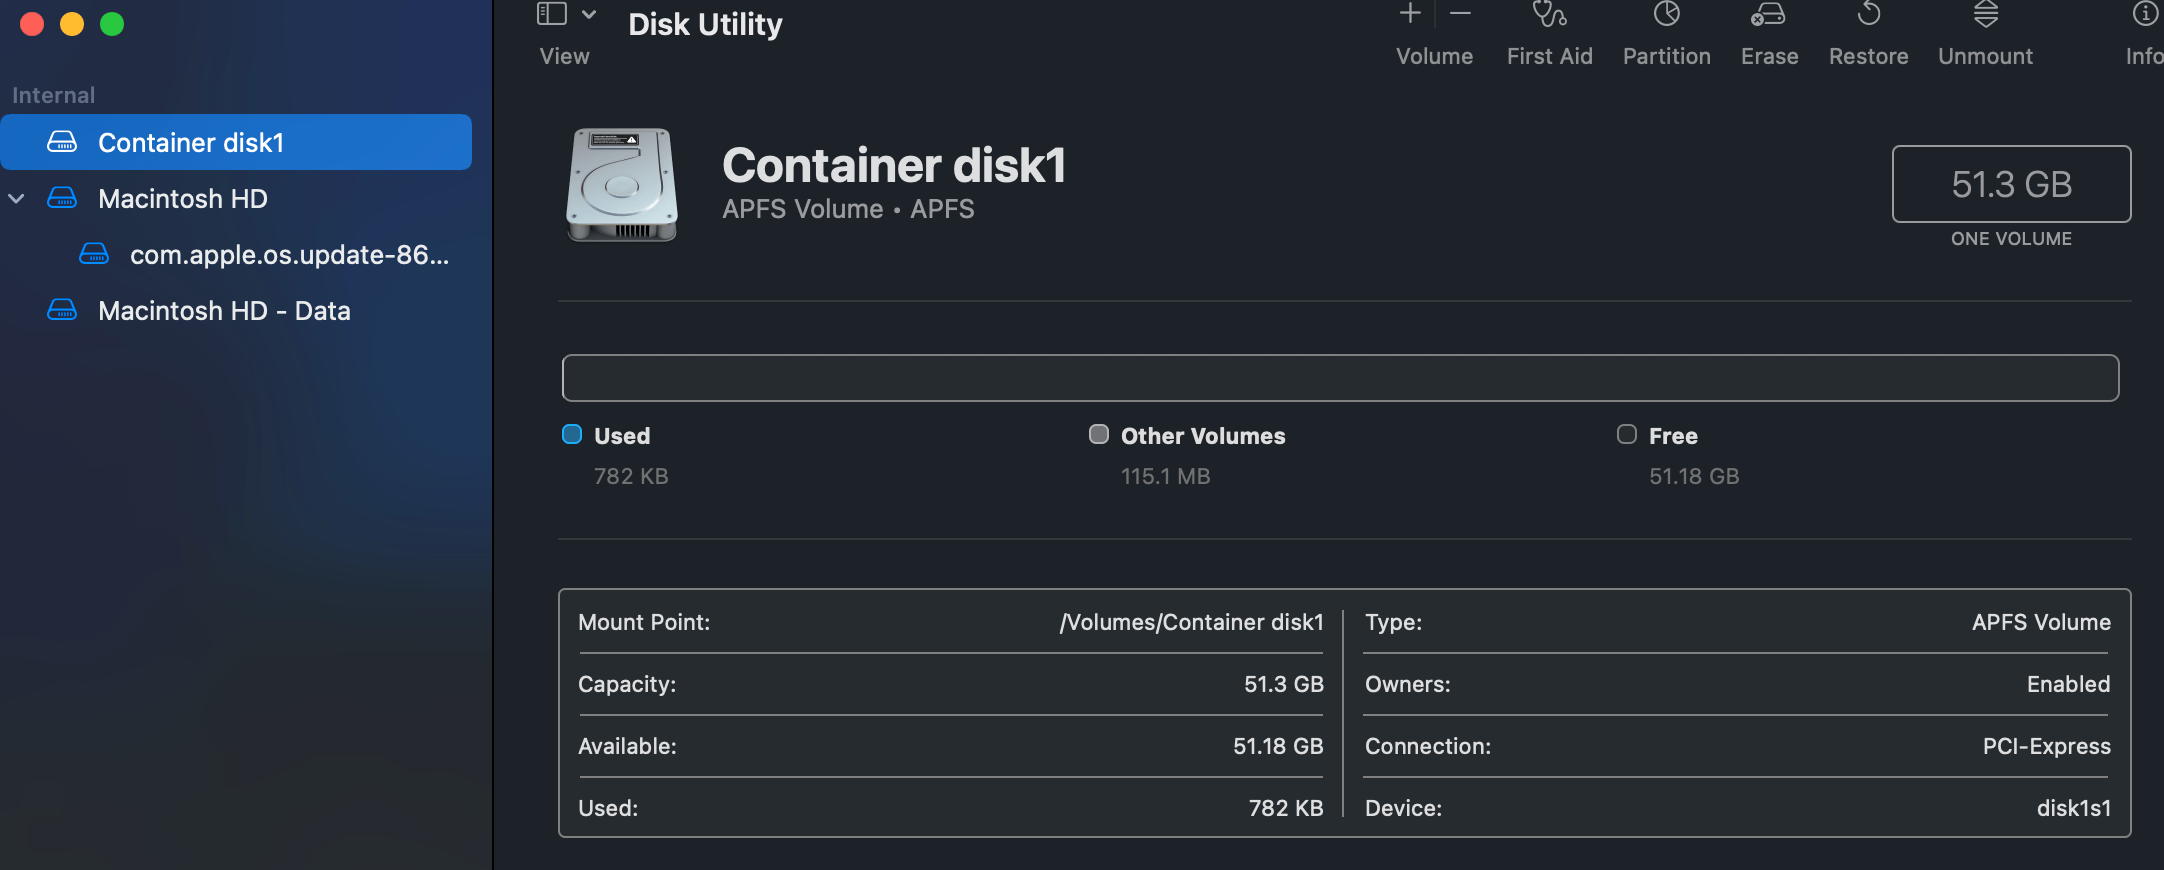2164x870 pixels.
Task: Toggle the Used space legend checkbox
Action: point(572,434)
